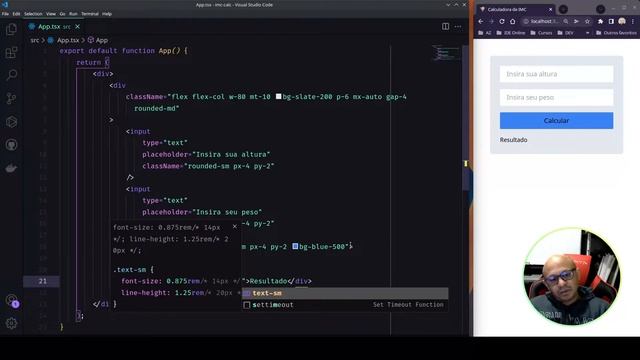
Task: Click the export default function App line
Action: click(124, 51)
